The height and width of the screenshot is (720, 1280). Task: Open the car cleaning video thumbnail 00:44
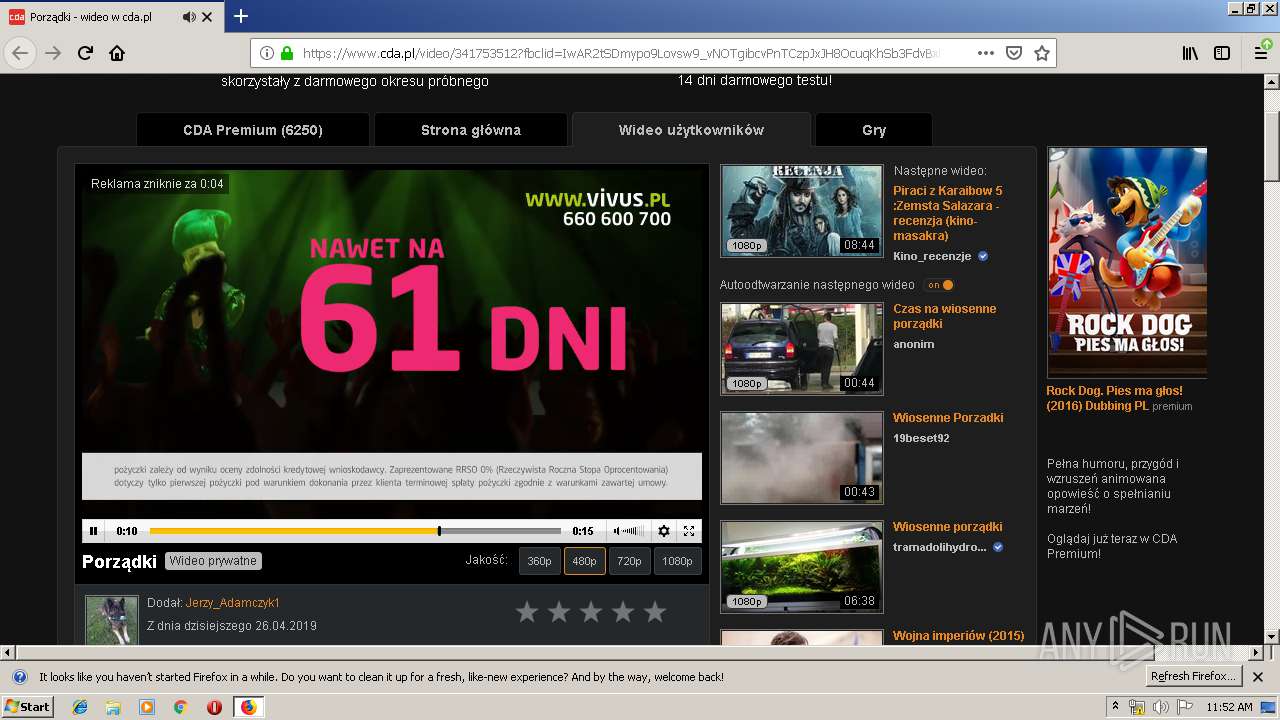802,349
